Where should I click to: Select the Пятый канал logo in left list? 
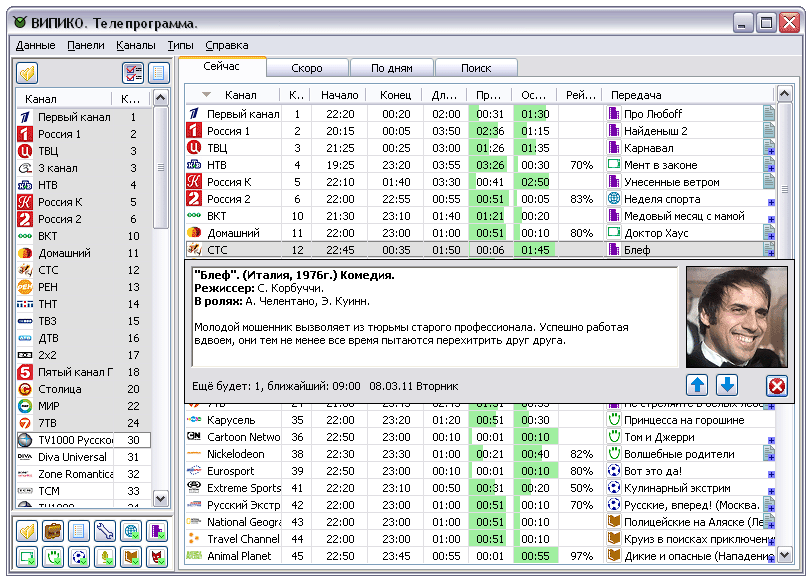point(25,372)
